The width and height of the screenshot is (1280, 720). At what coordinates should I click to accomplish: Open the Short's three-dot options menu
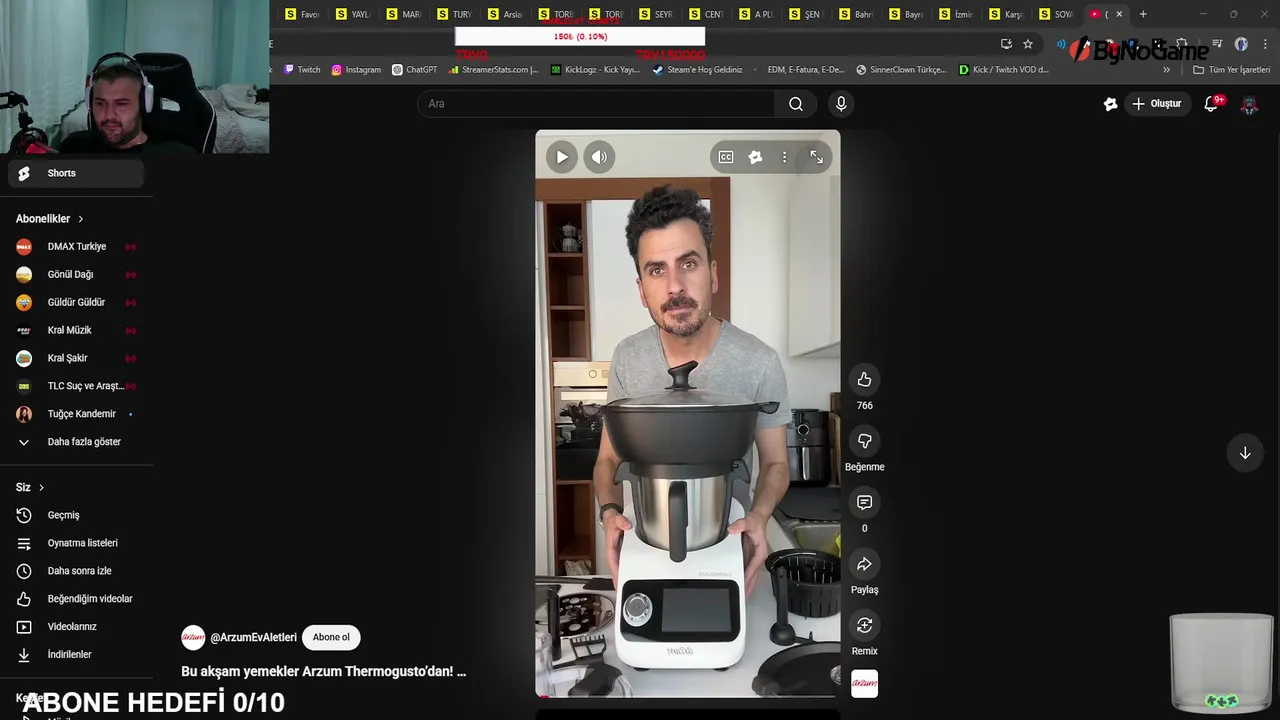(x=785, y=157)
